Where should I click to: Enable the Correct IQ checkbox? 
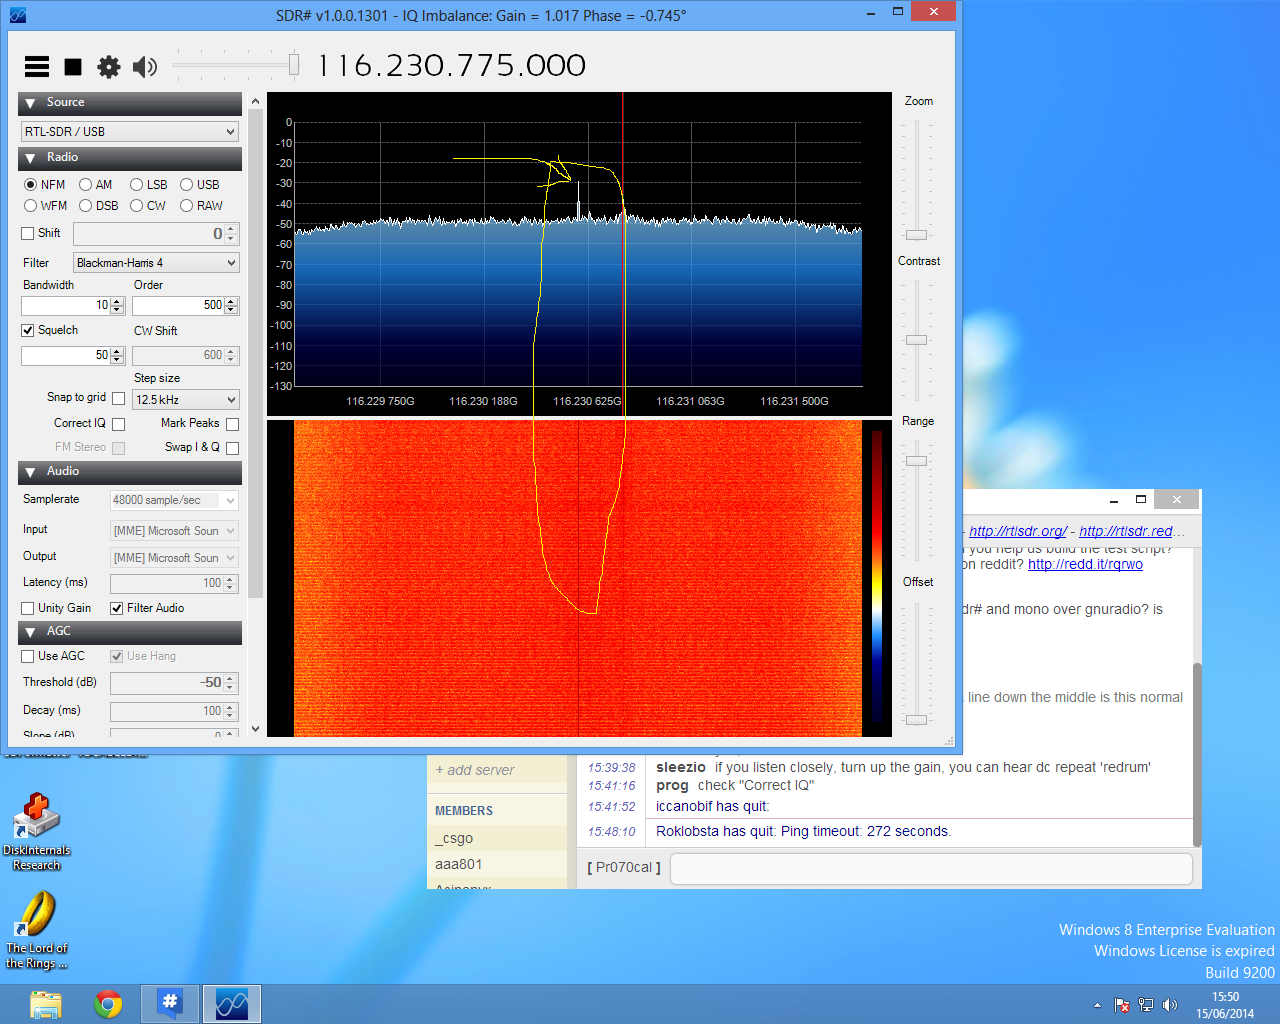[x=119, y=424]
